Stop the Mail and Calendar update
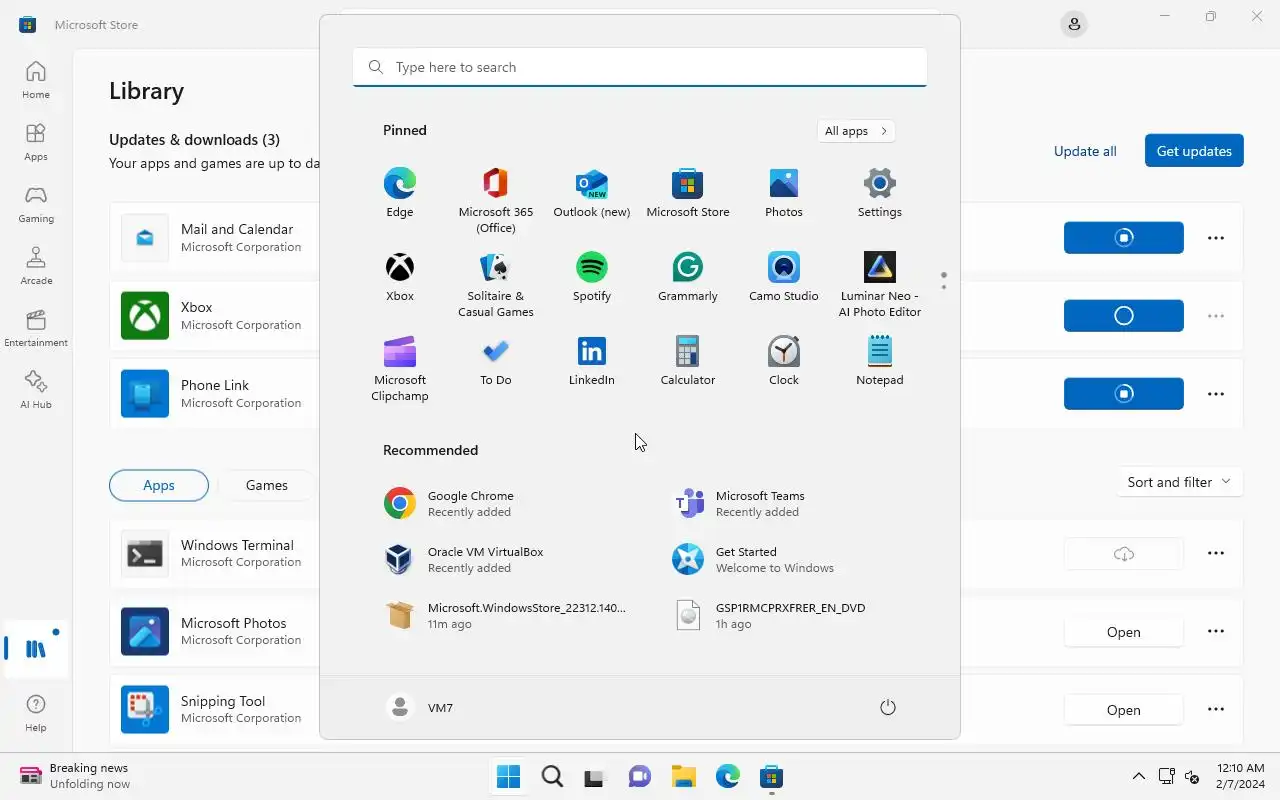This screenshot has width=1280, height=800. tap(1124, 238)
